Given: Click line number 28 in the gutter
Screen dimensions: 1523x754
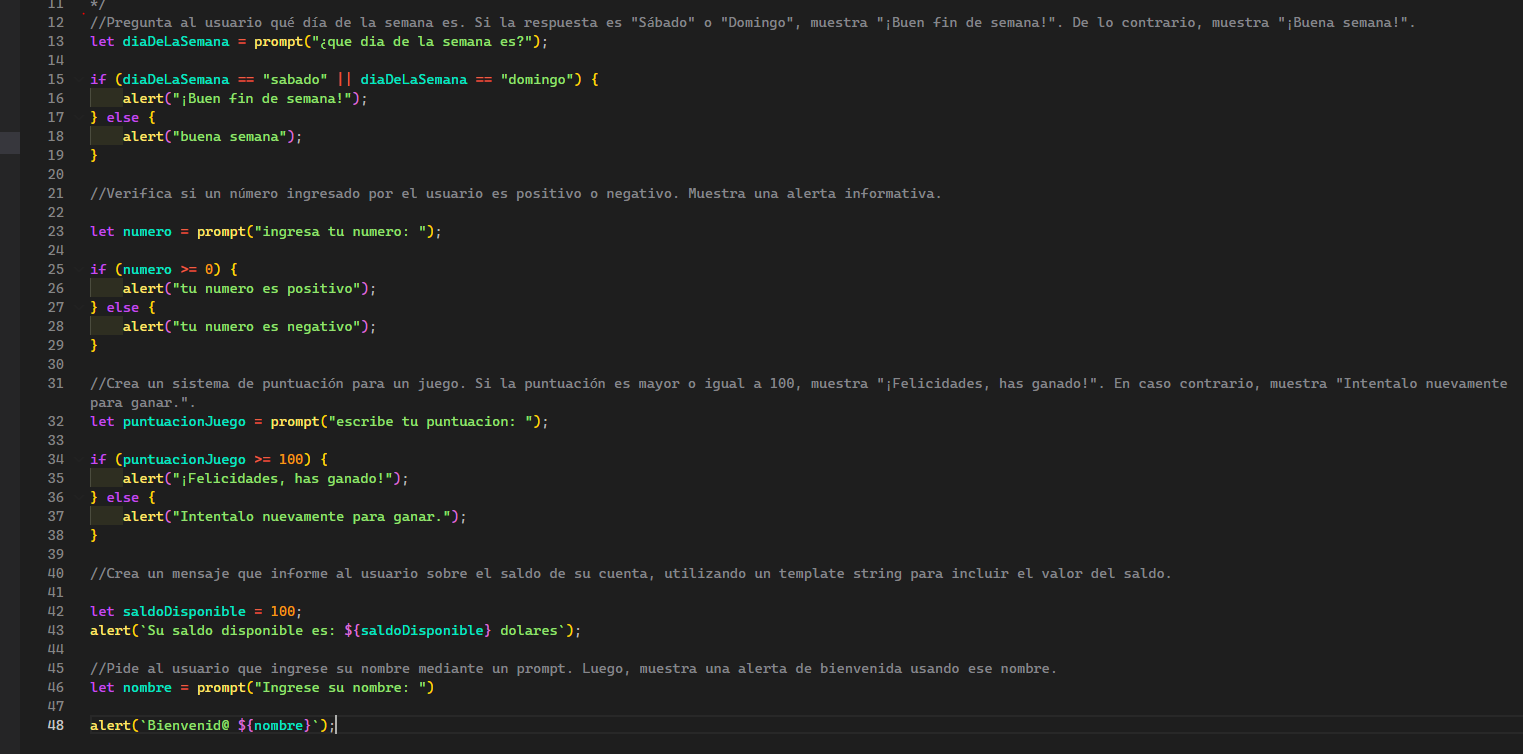Looking at the screenshot, I should tap(56, 326).
